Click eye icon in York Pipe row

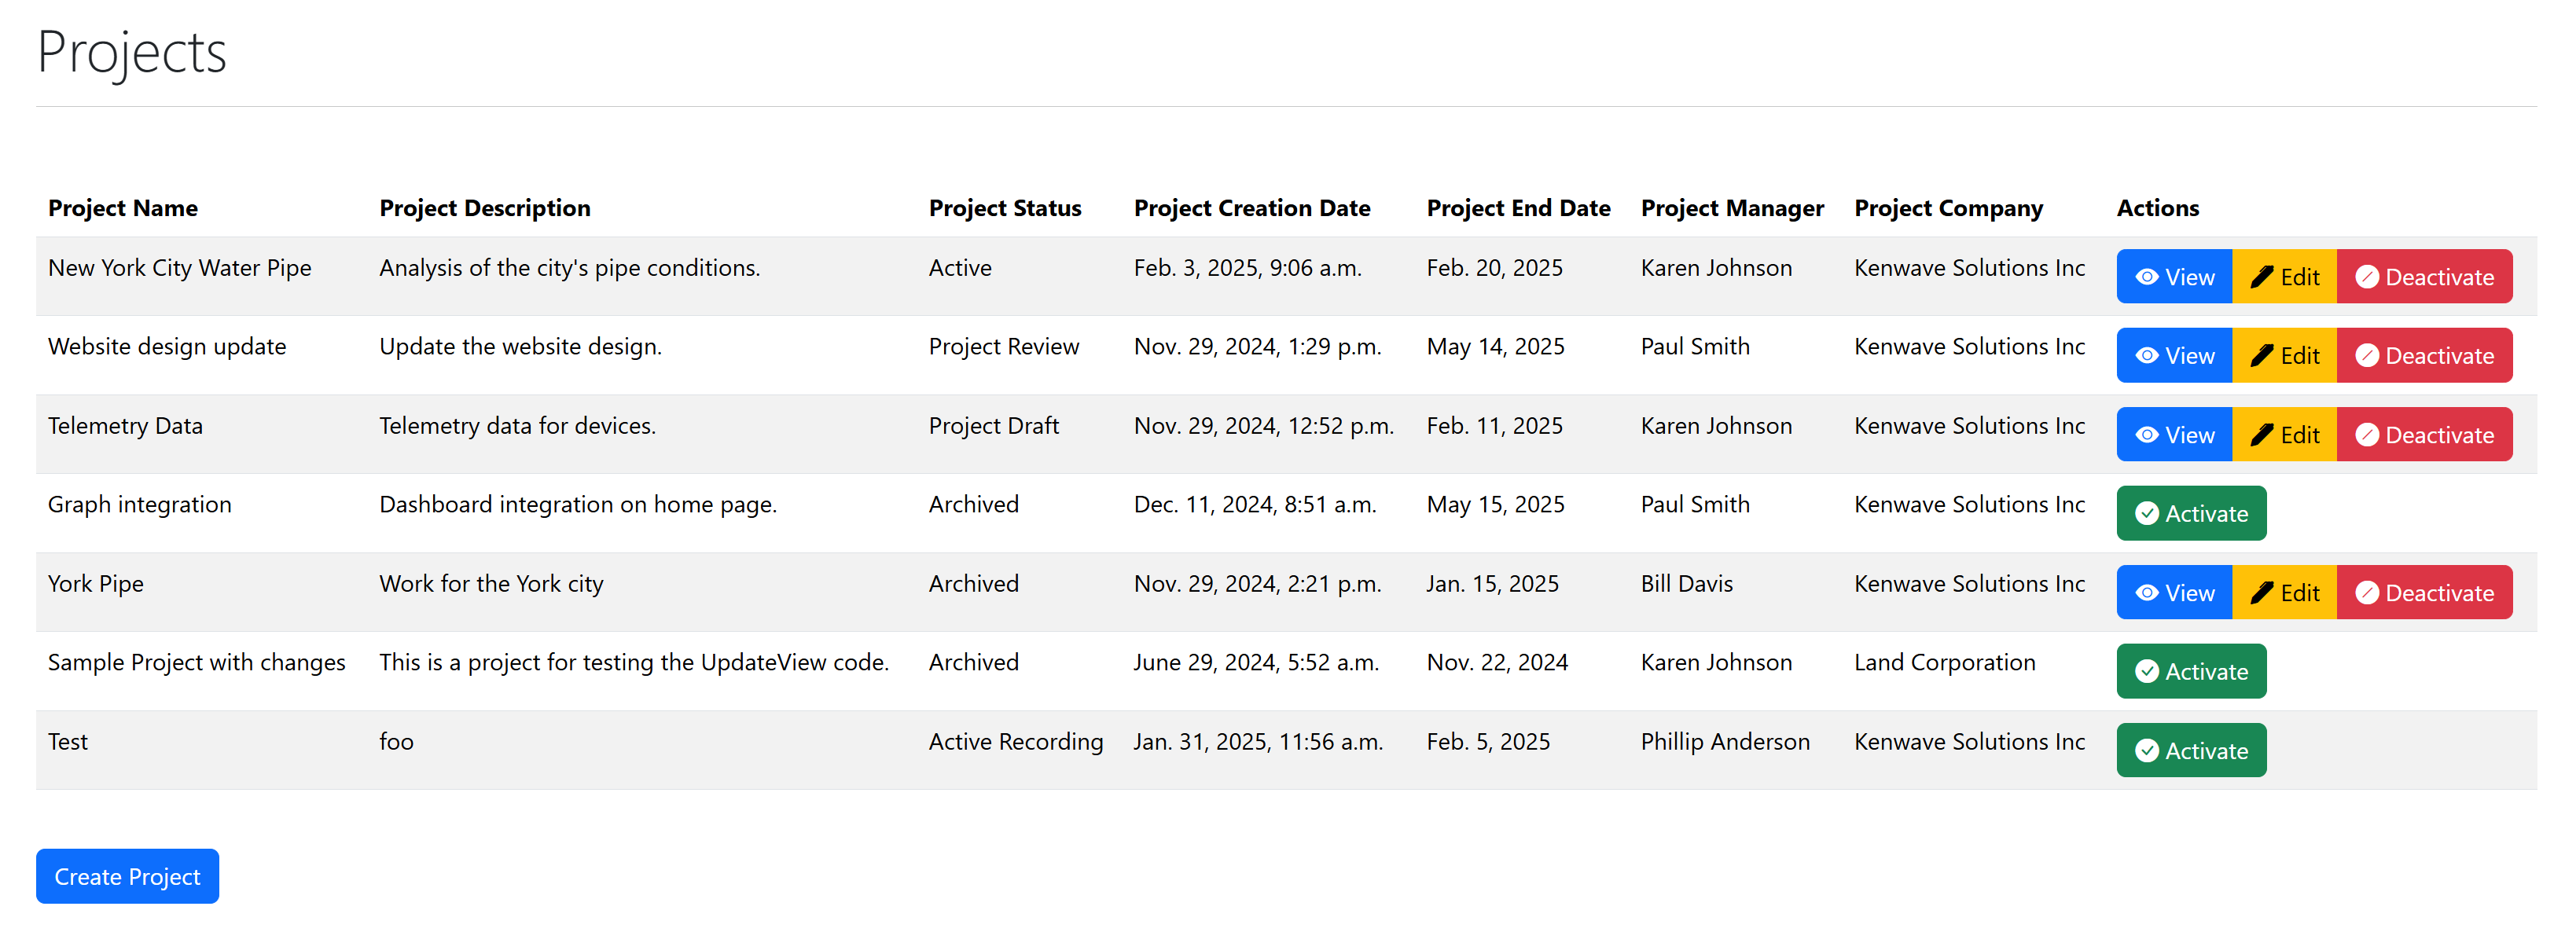(2146, 593)
